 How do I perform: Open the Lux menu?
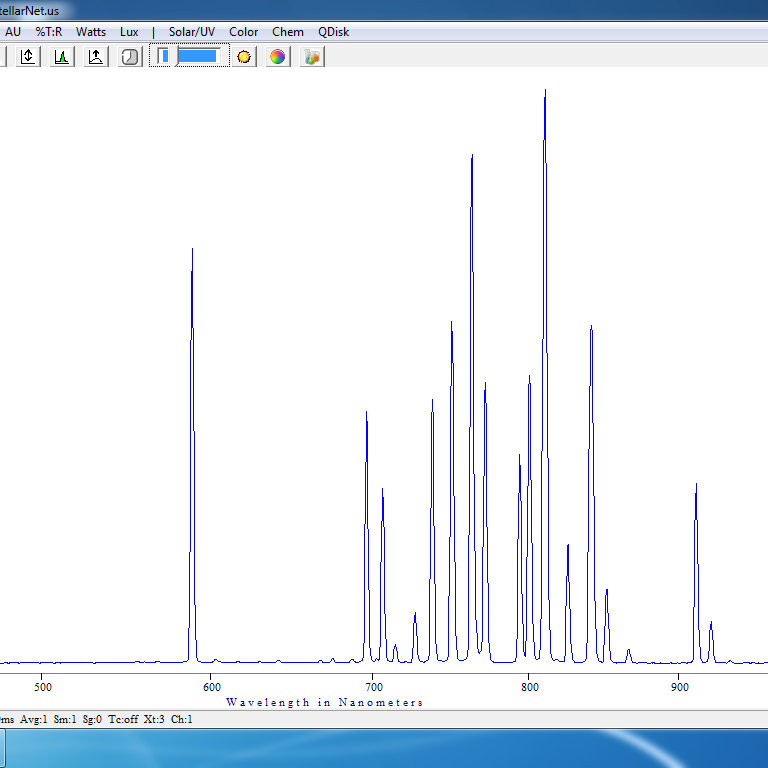tap(129, 32)
